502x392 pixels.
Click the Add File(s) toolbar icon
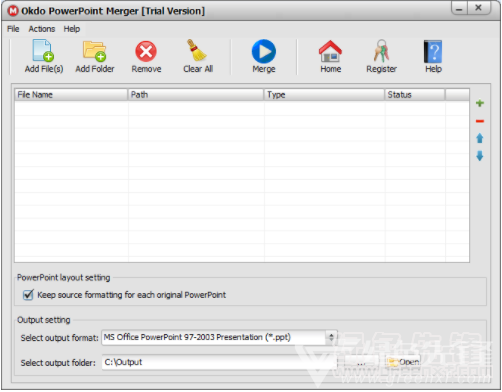(x=44, y=51)
